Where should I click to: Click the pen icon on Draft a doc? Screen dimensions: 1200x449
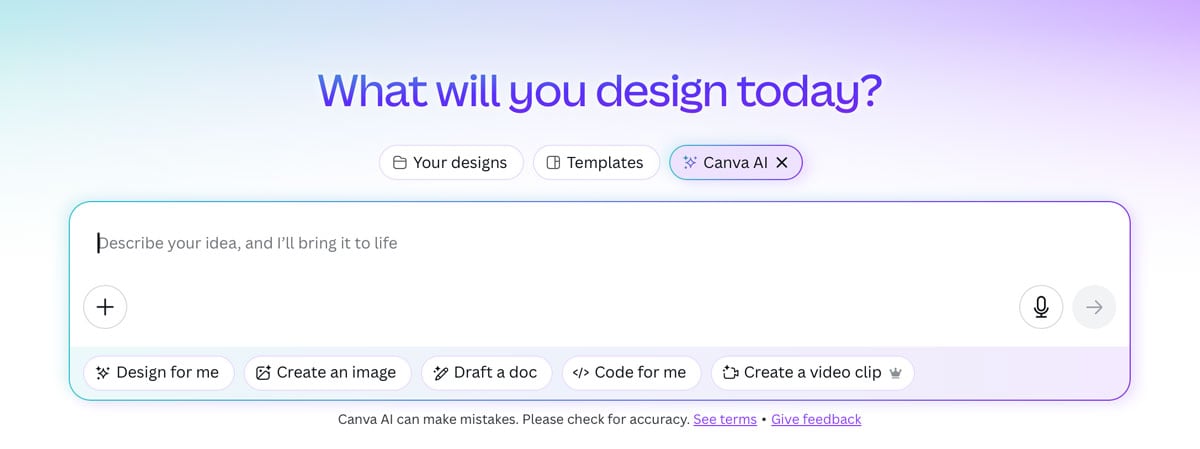440,373
